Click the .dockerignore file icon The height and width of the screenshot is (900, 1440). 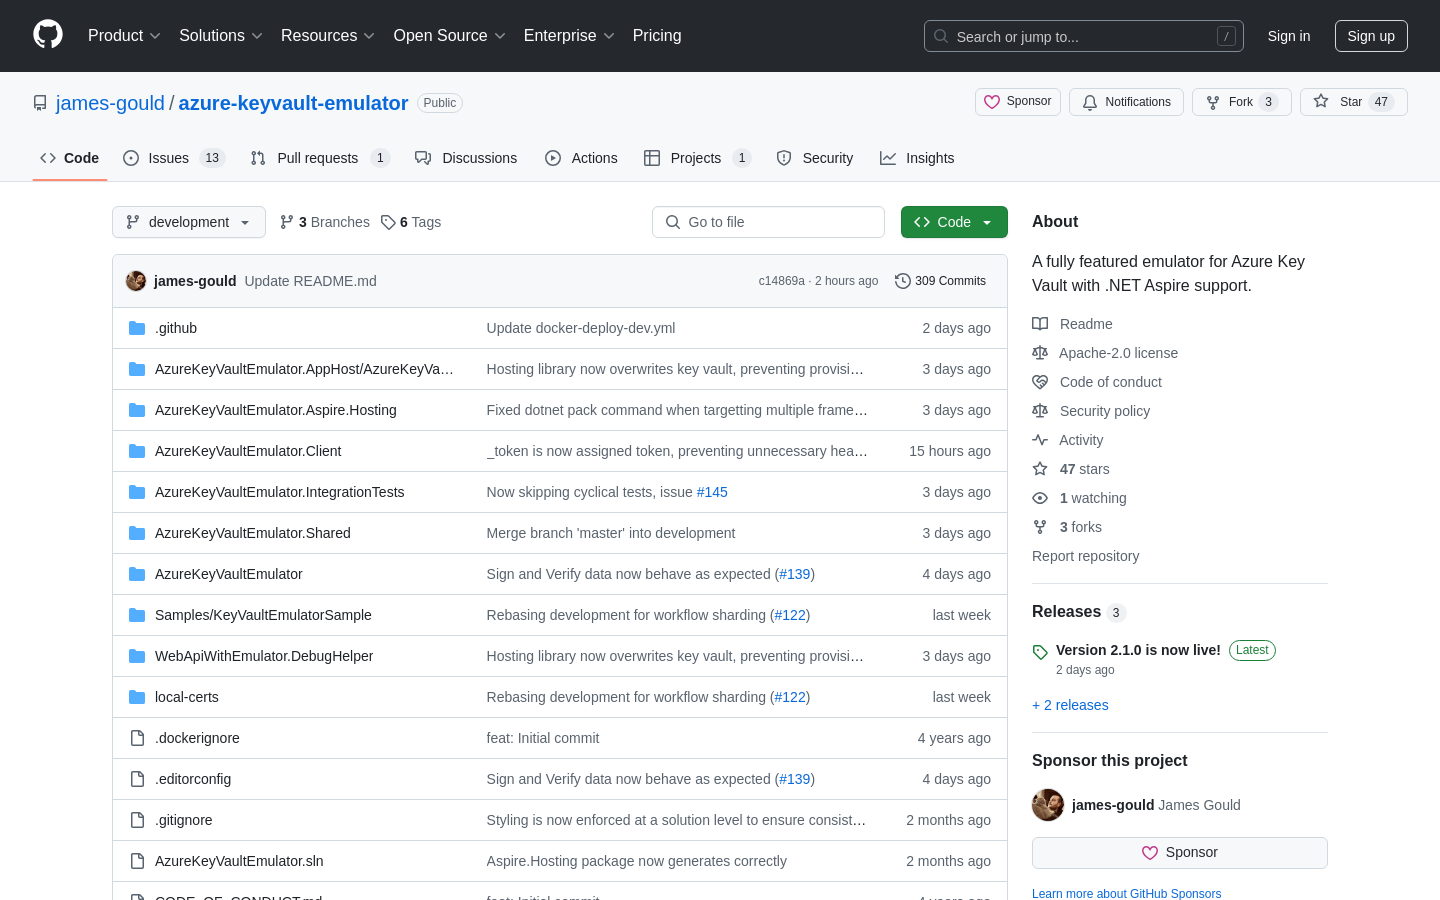point(137,738)
